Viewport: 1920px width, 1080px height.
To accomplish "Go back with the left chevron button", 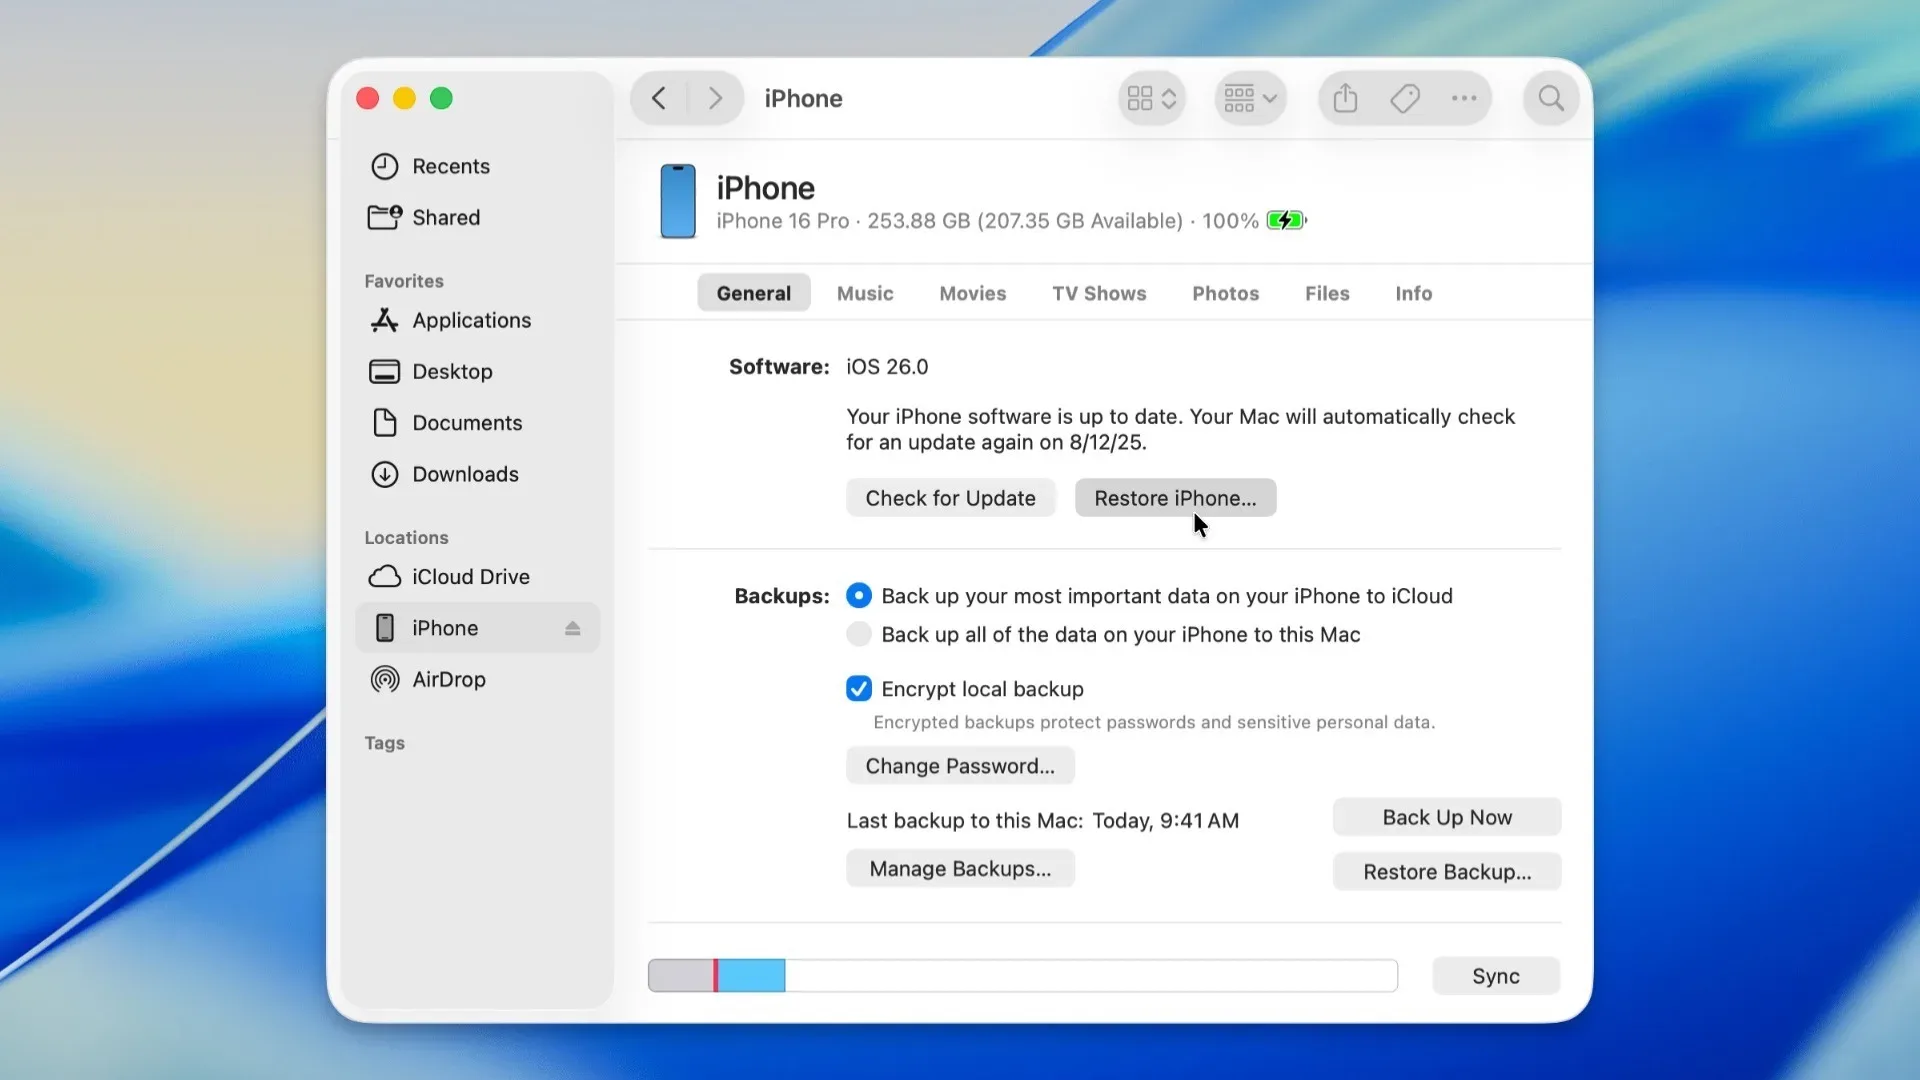I will coord(659,98).
